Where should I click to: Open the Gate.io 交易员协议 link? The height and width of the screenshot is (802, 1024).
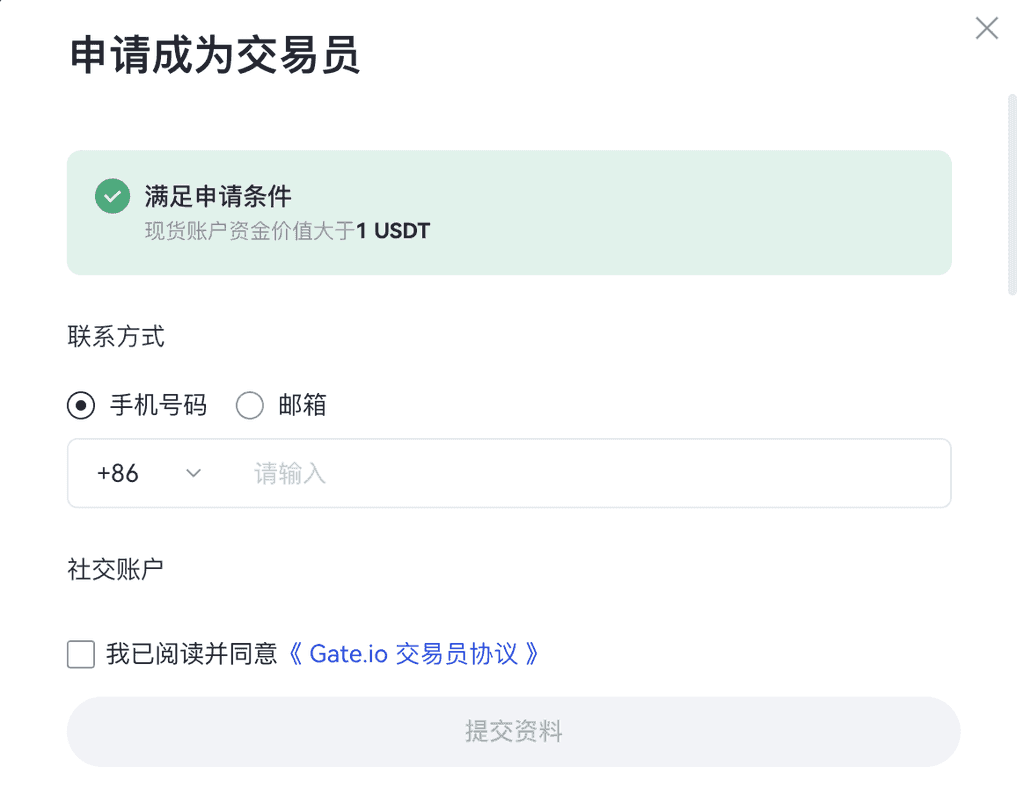click(x=413, y=655)
